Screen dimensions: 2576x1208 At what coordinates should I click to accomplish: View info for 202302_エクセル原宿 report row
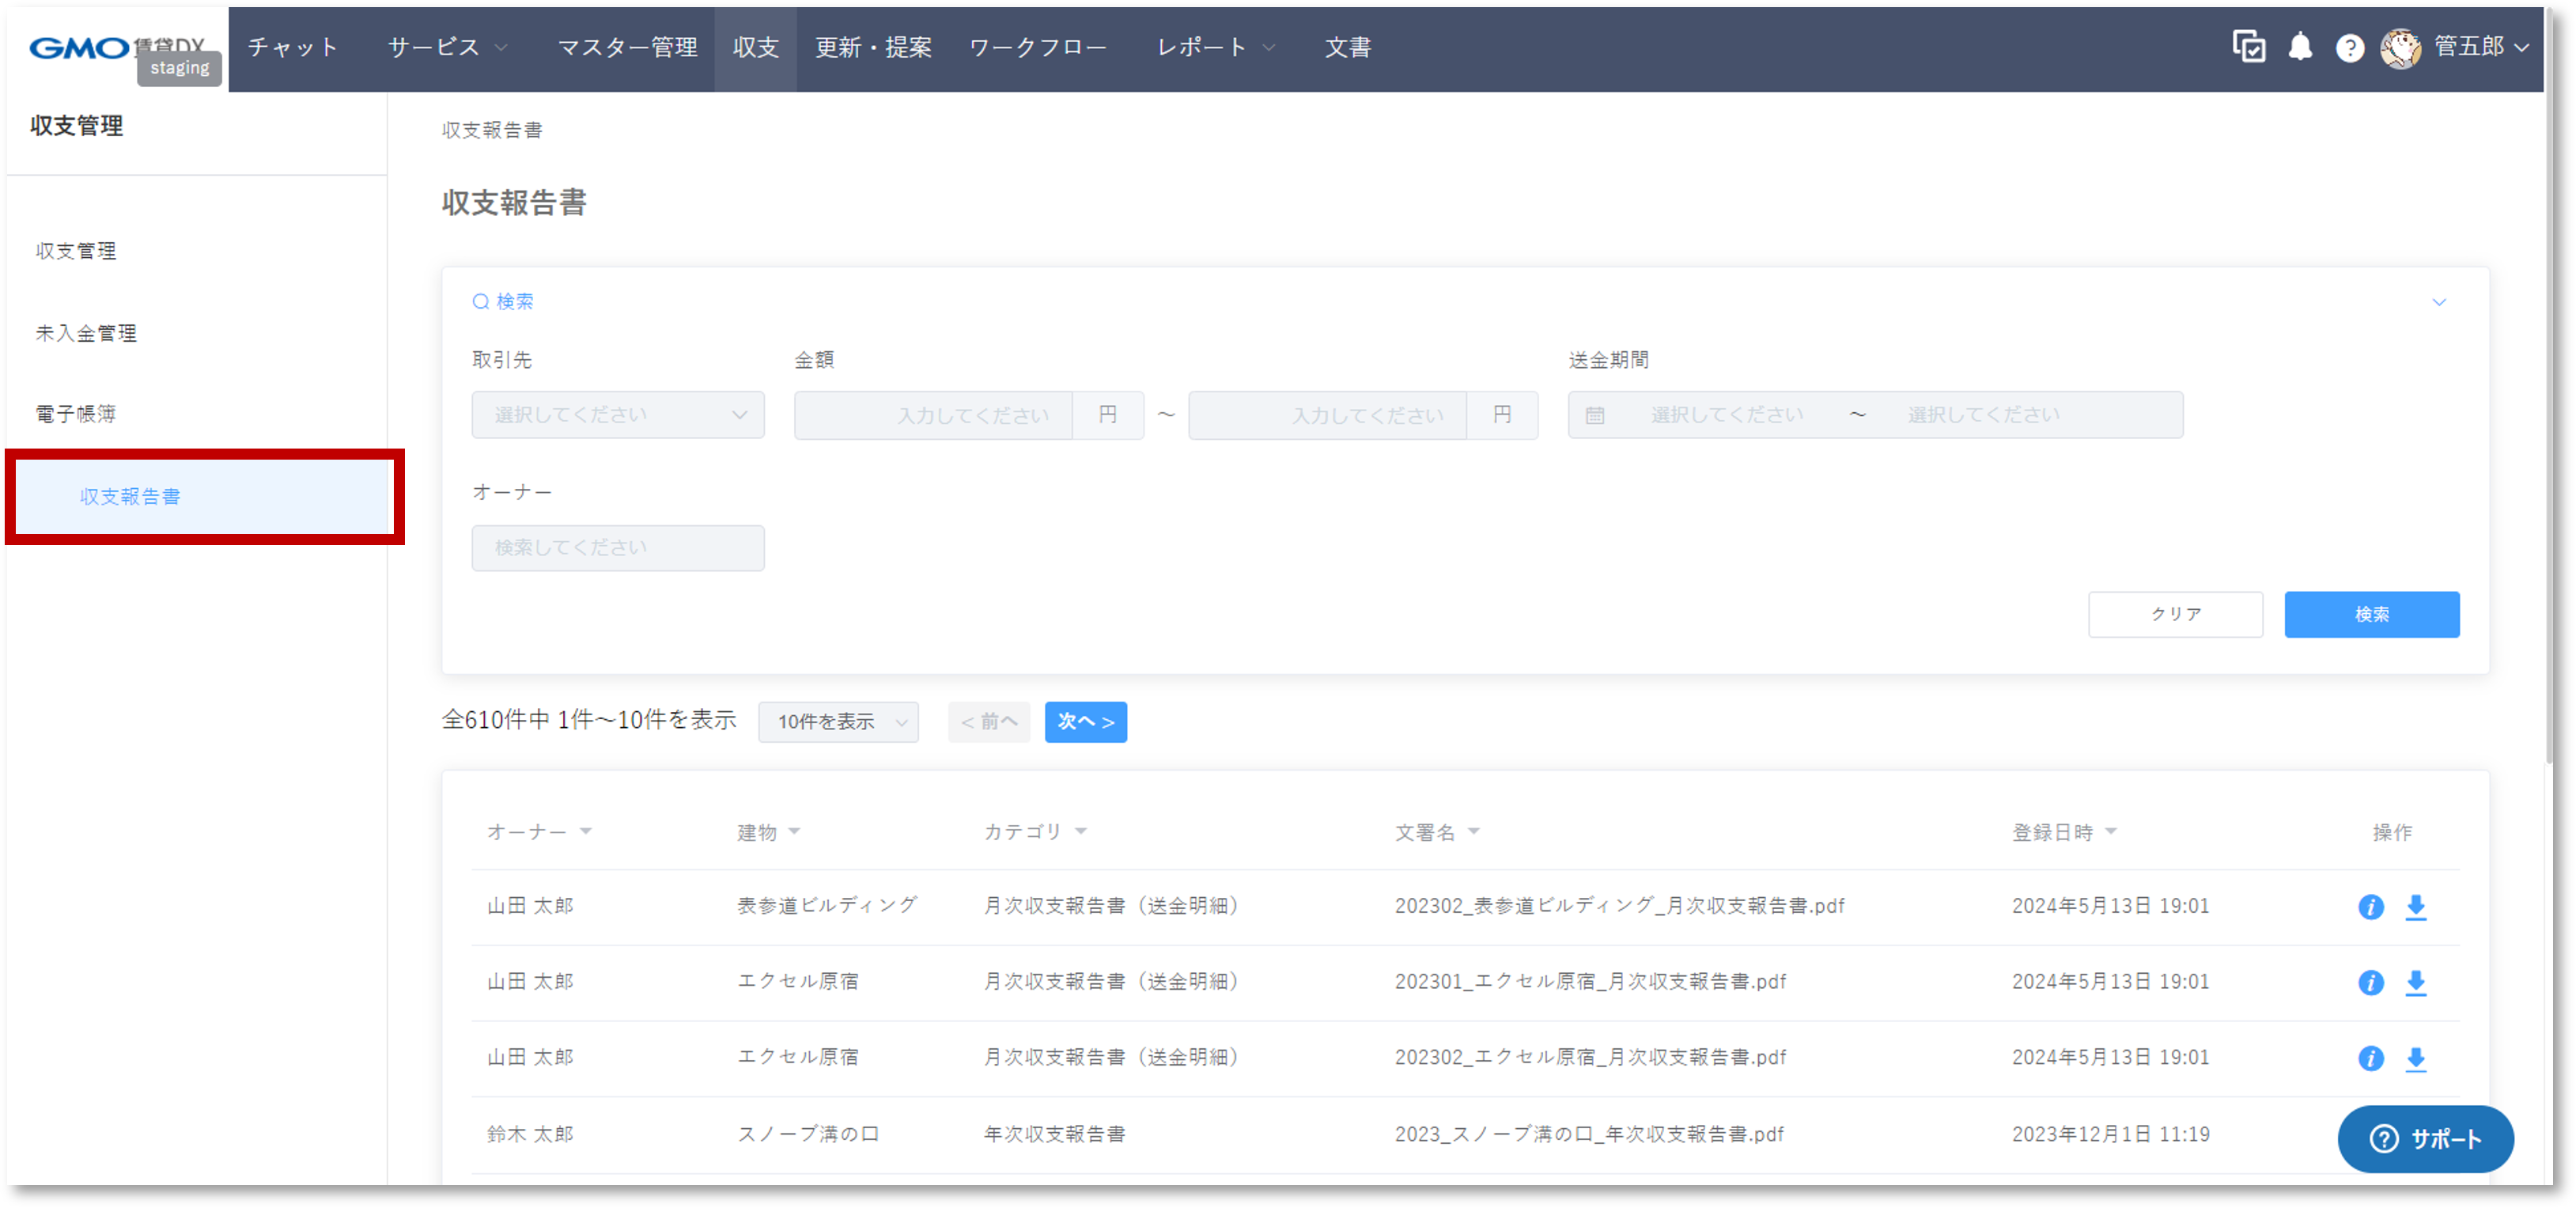click(x=2370, y=1058)
